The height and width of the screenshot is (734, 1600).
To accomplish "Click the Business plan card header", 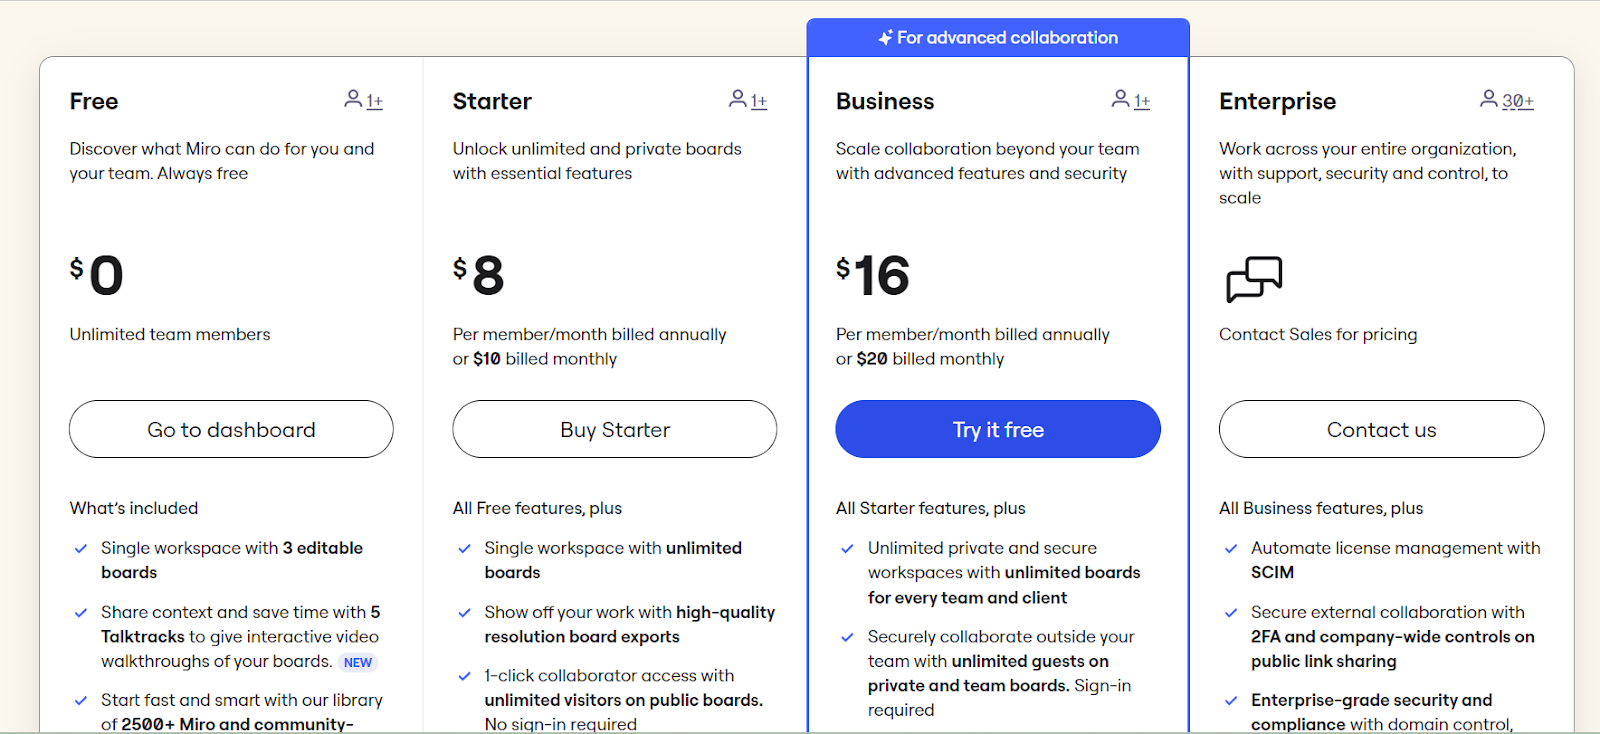I will pos(885,100).
